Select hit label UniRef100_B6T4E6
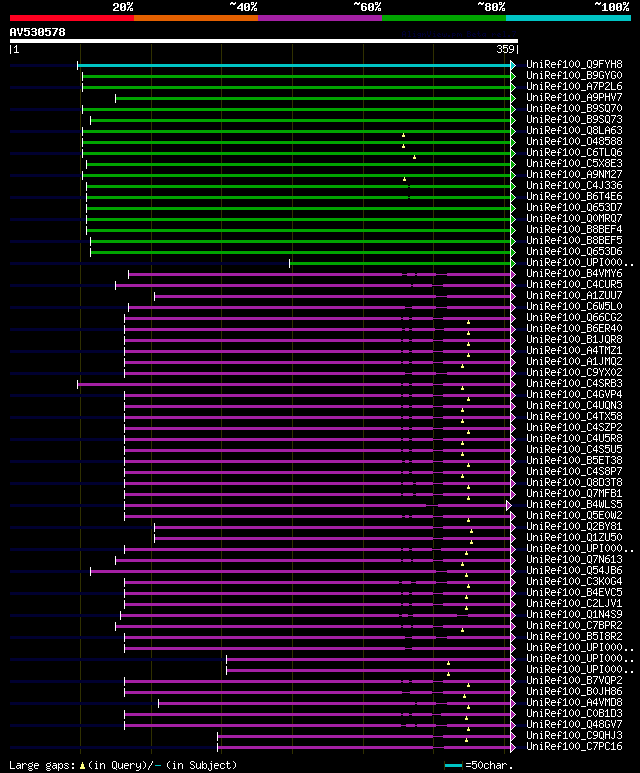 (x=574, y=197)
